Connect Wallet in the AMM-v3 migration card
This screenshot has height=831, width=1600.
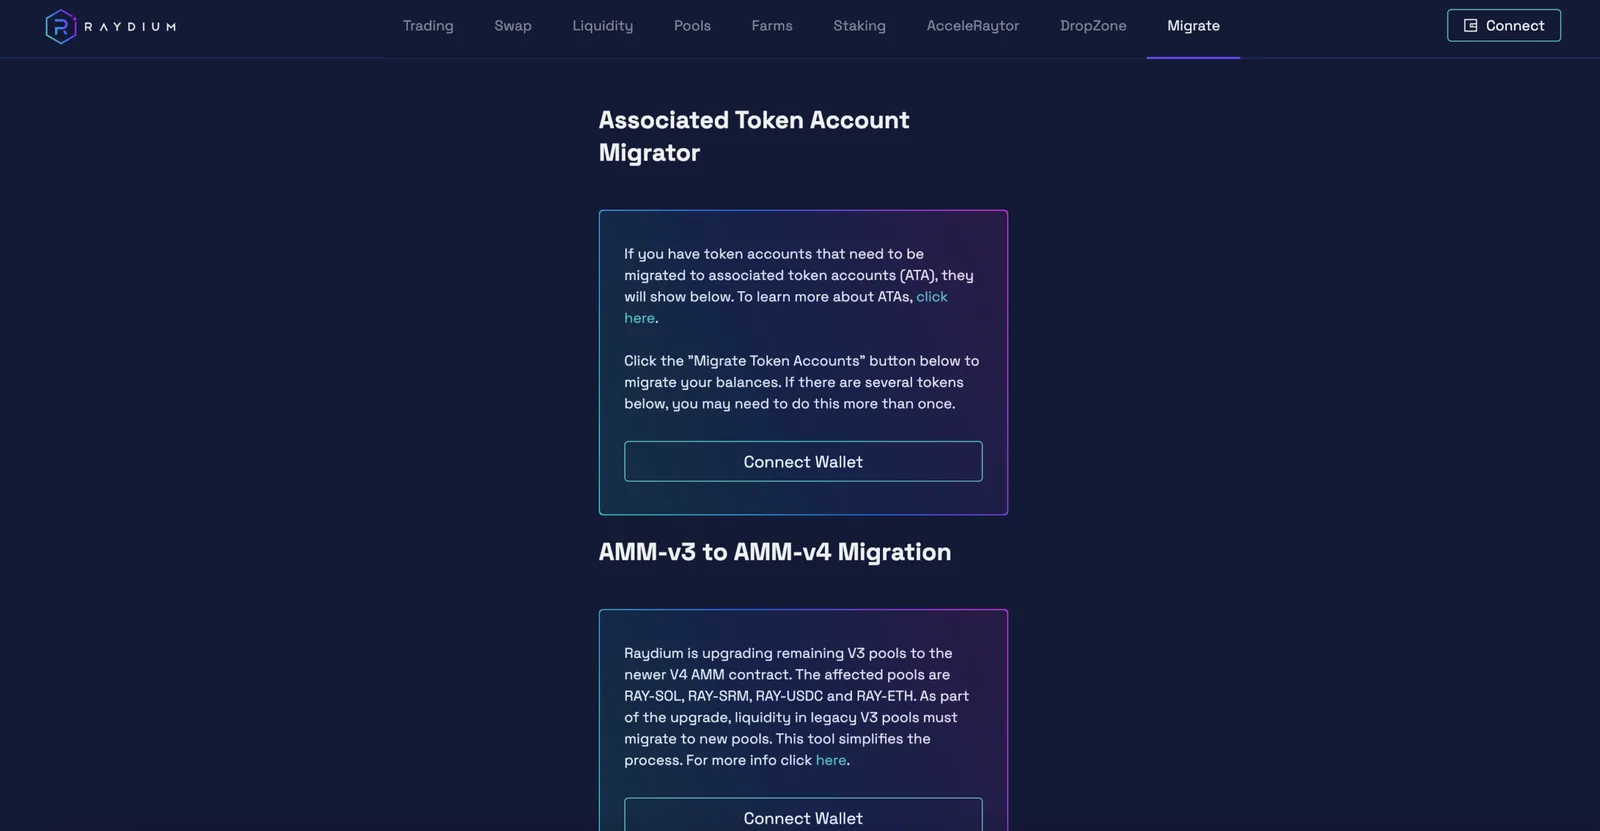803,815
